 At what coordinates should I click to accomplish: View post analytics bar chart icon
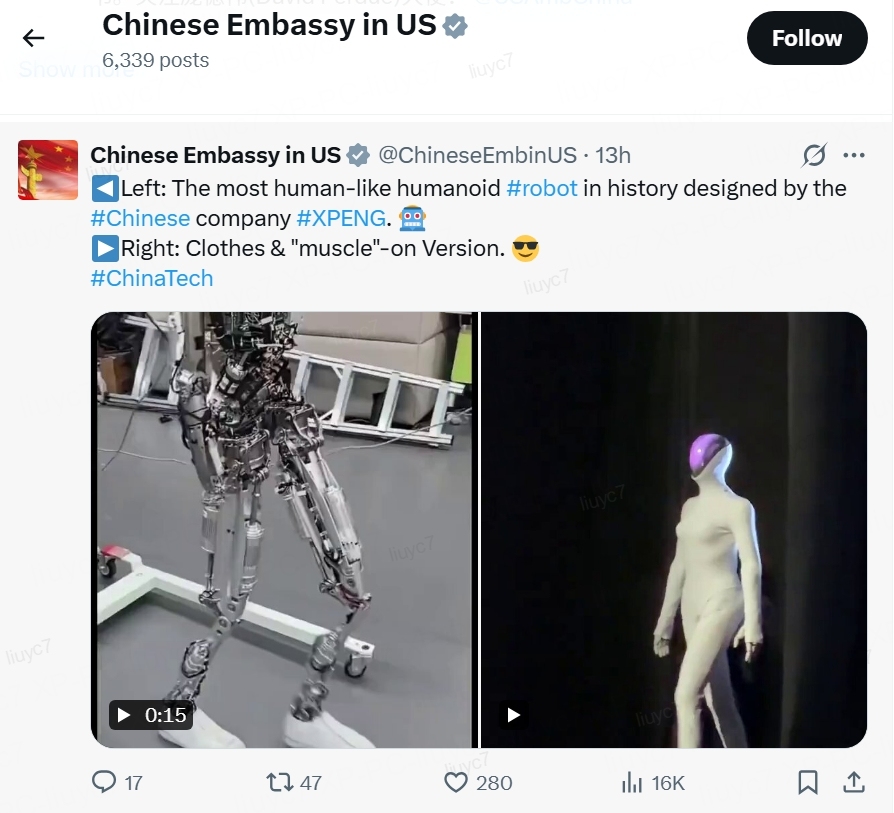pyautogui.click(x=632, y=782)
